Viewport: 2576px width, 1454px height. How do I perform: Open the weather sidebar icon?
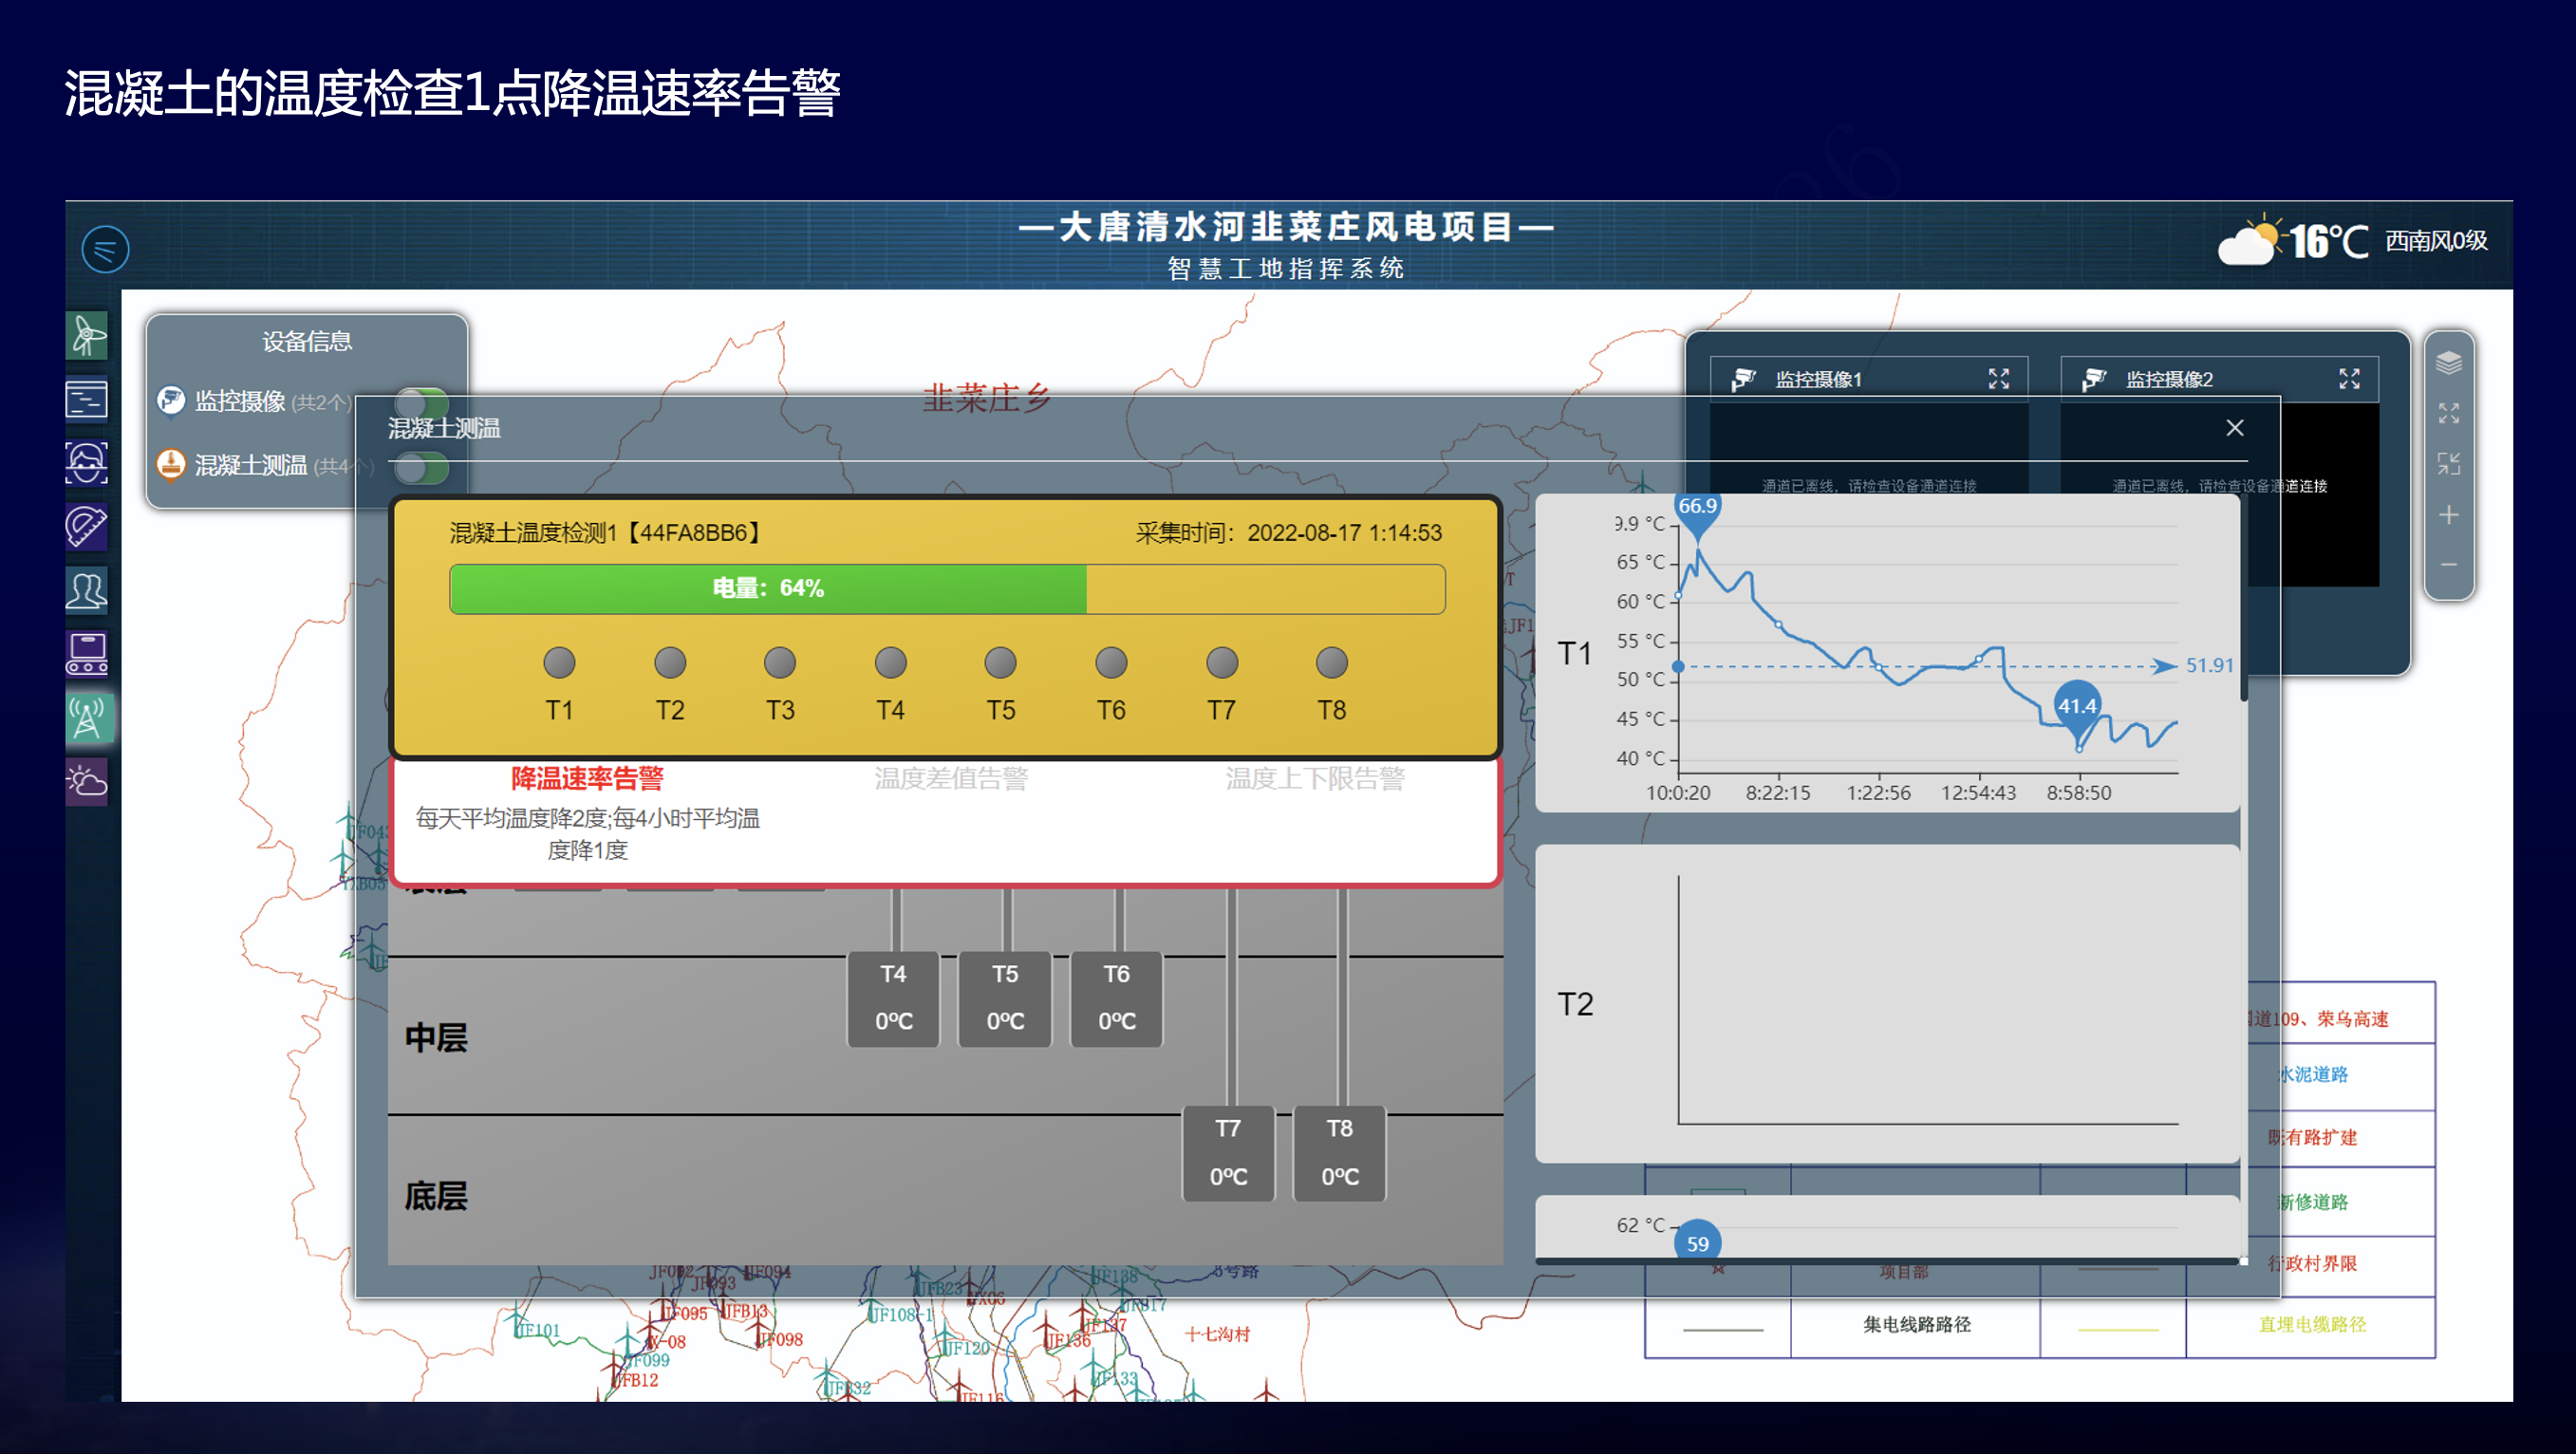[87, 781]
